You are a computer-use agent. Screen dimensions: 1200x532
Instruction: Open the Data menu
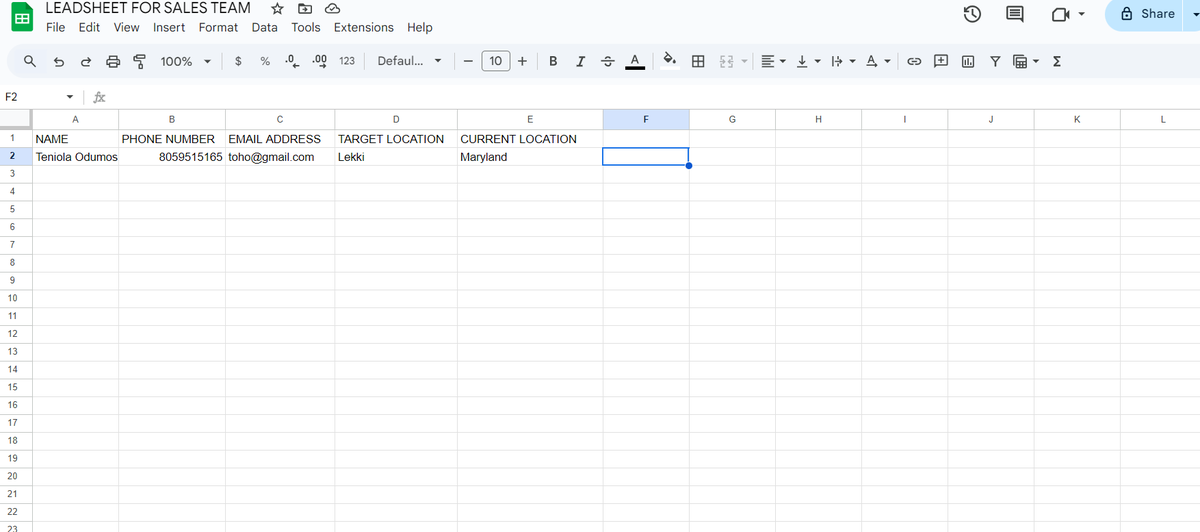pyautogui.click(x=265, y=27)
